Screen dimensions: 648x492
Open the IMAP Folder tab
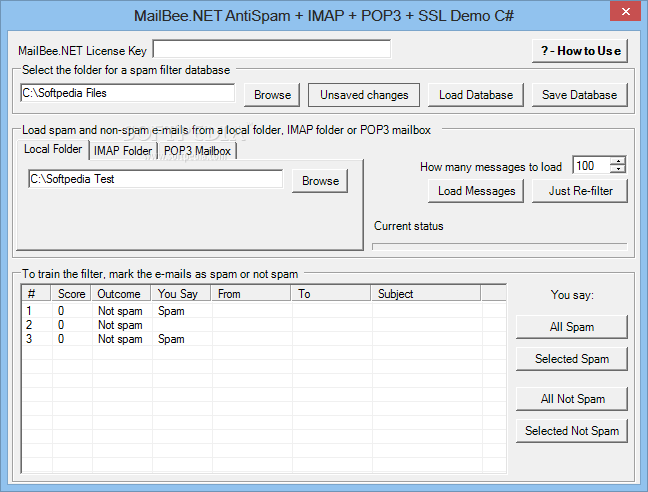[x=123, y=151]
